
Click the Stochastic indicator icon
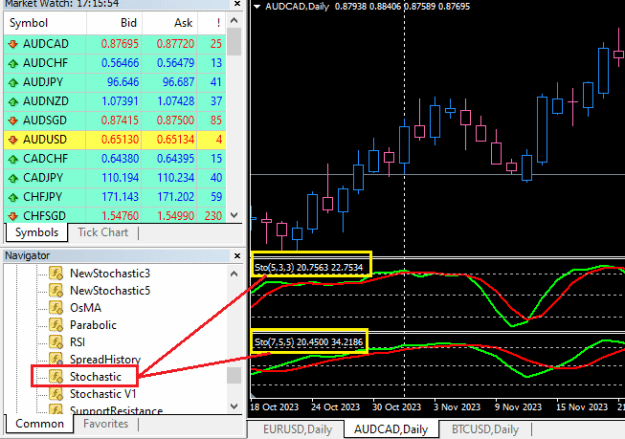56,376
